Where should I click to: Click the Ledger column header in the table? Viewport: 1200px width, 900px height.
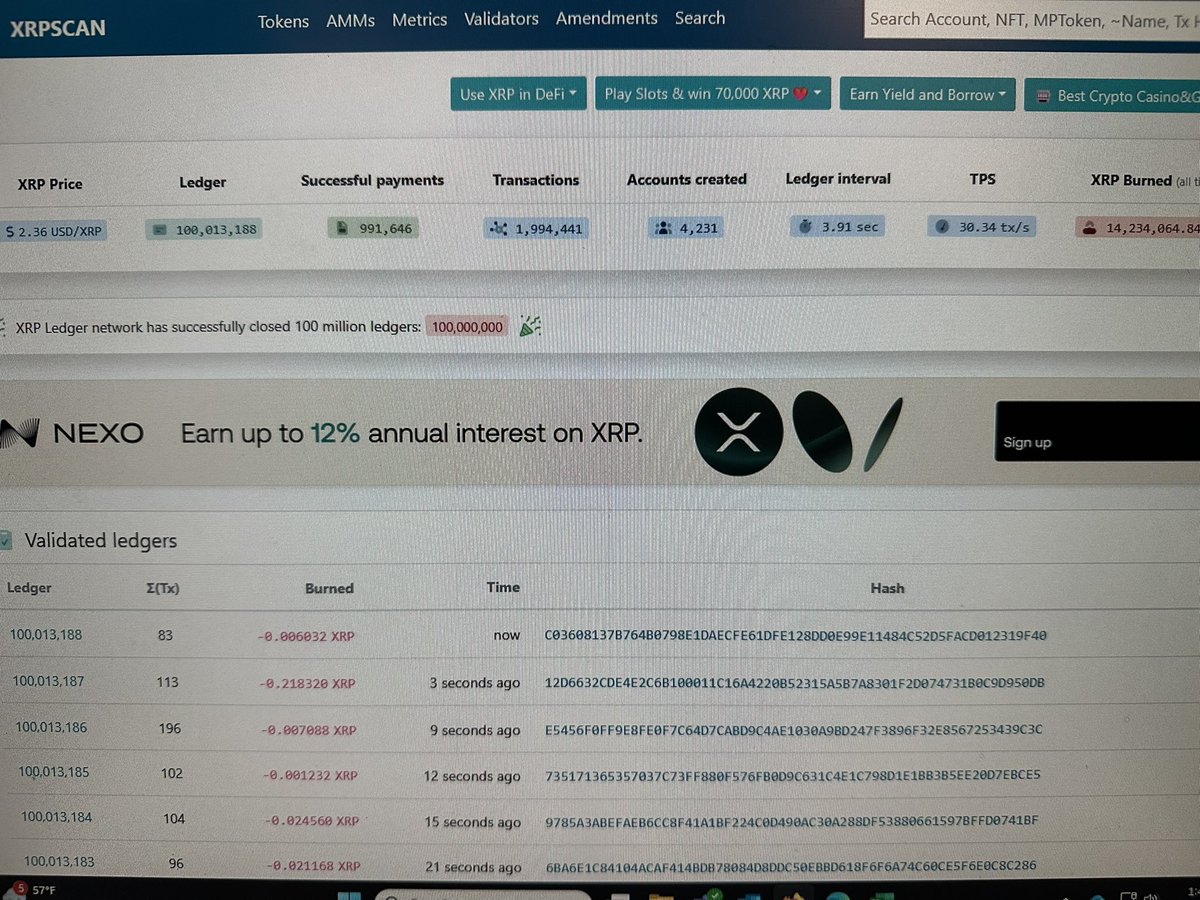[29, 588]
